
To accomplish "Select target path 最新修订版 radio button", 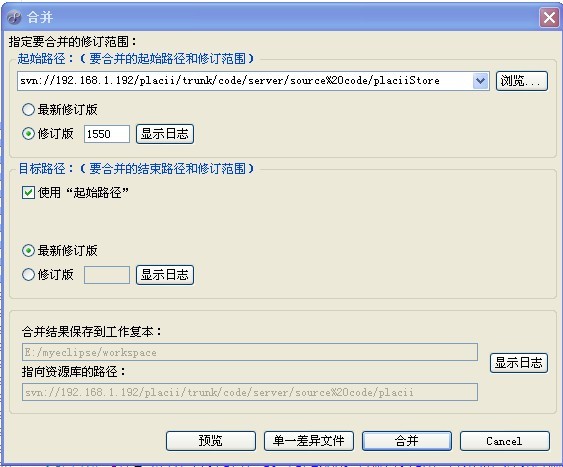I will (x=28, y=250).
